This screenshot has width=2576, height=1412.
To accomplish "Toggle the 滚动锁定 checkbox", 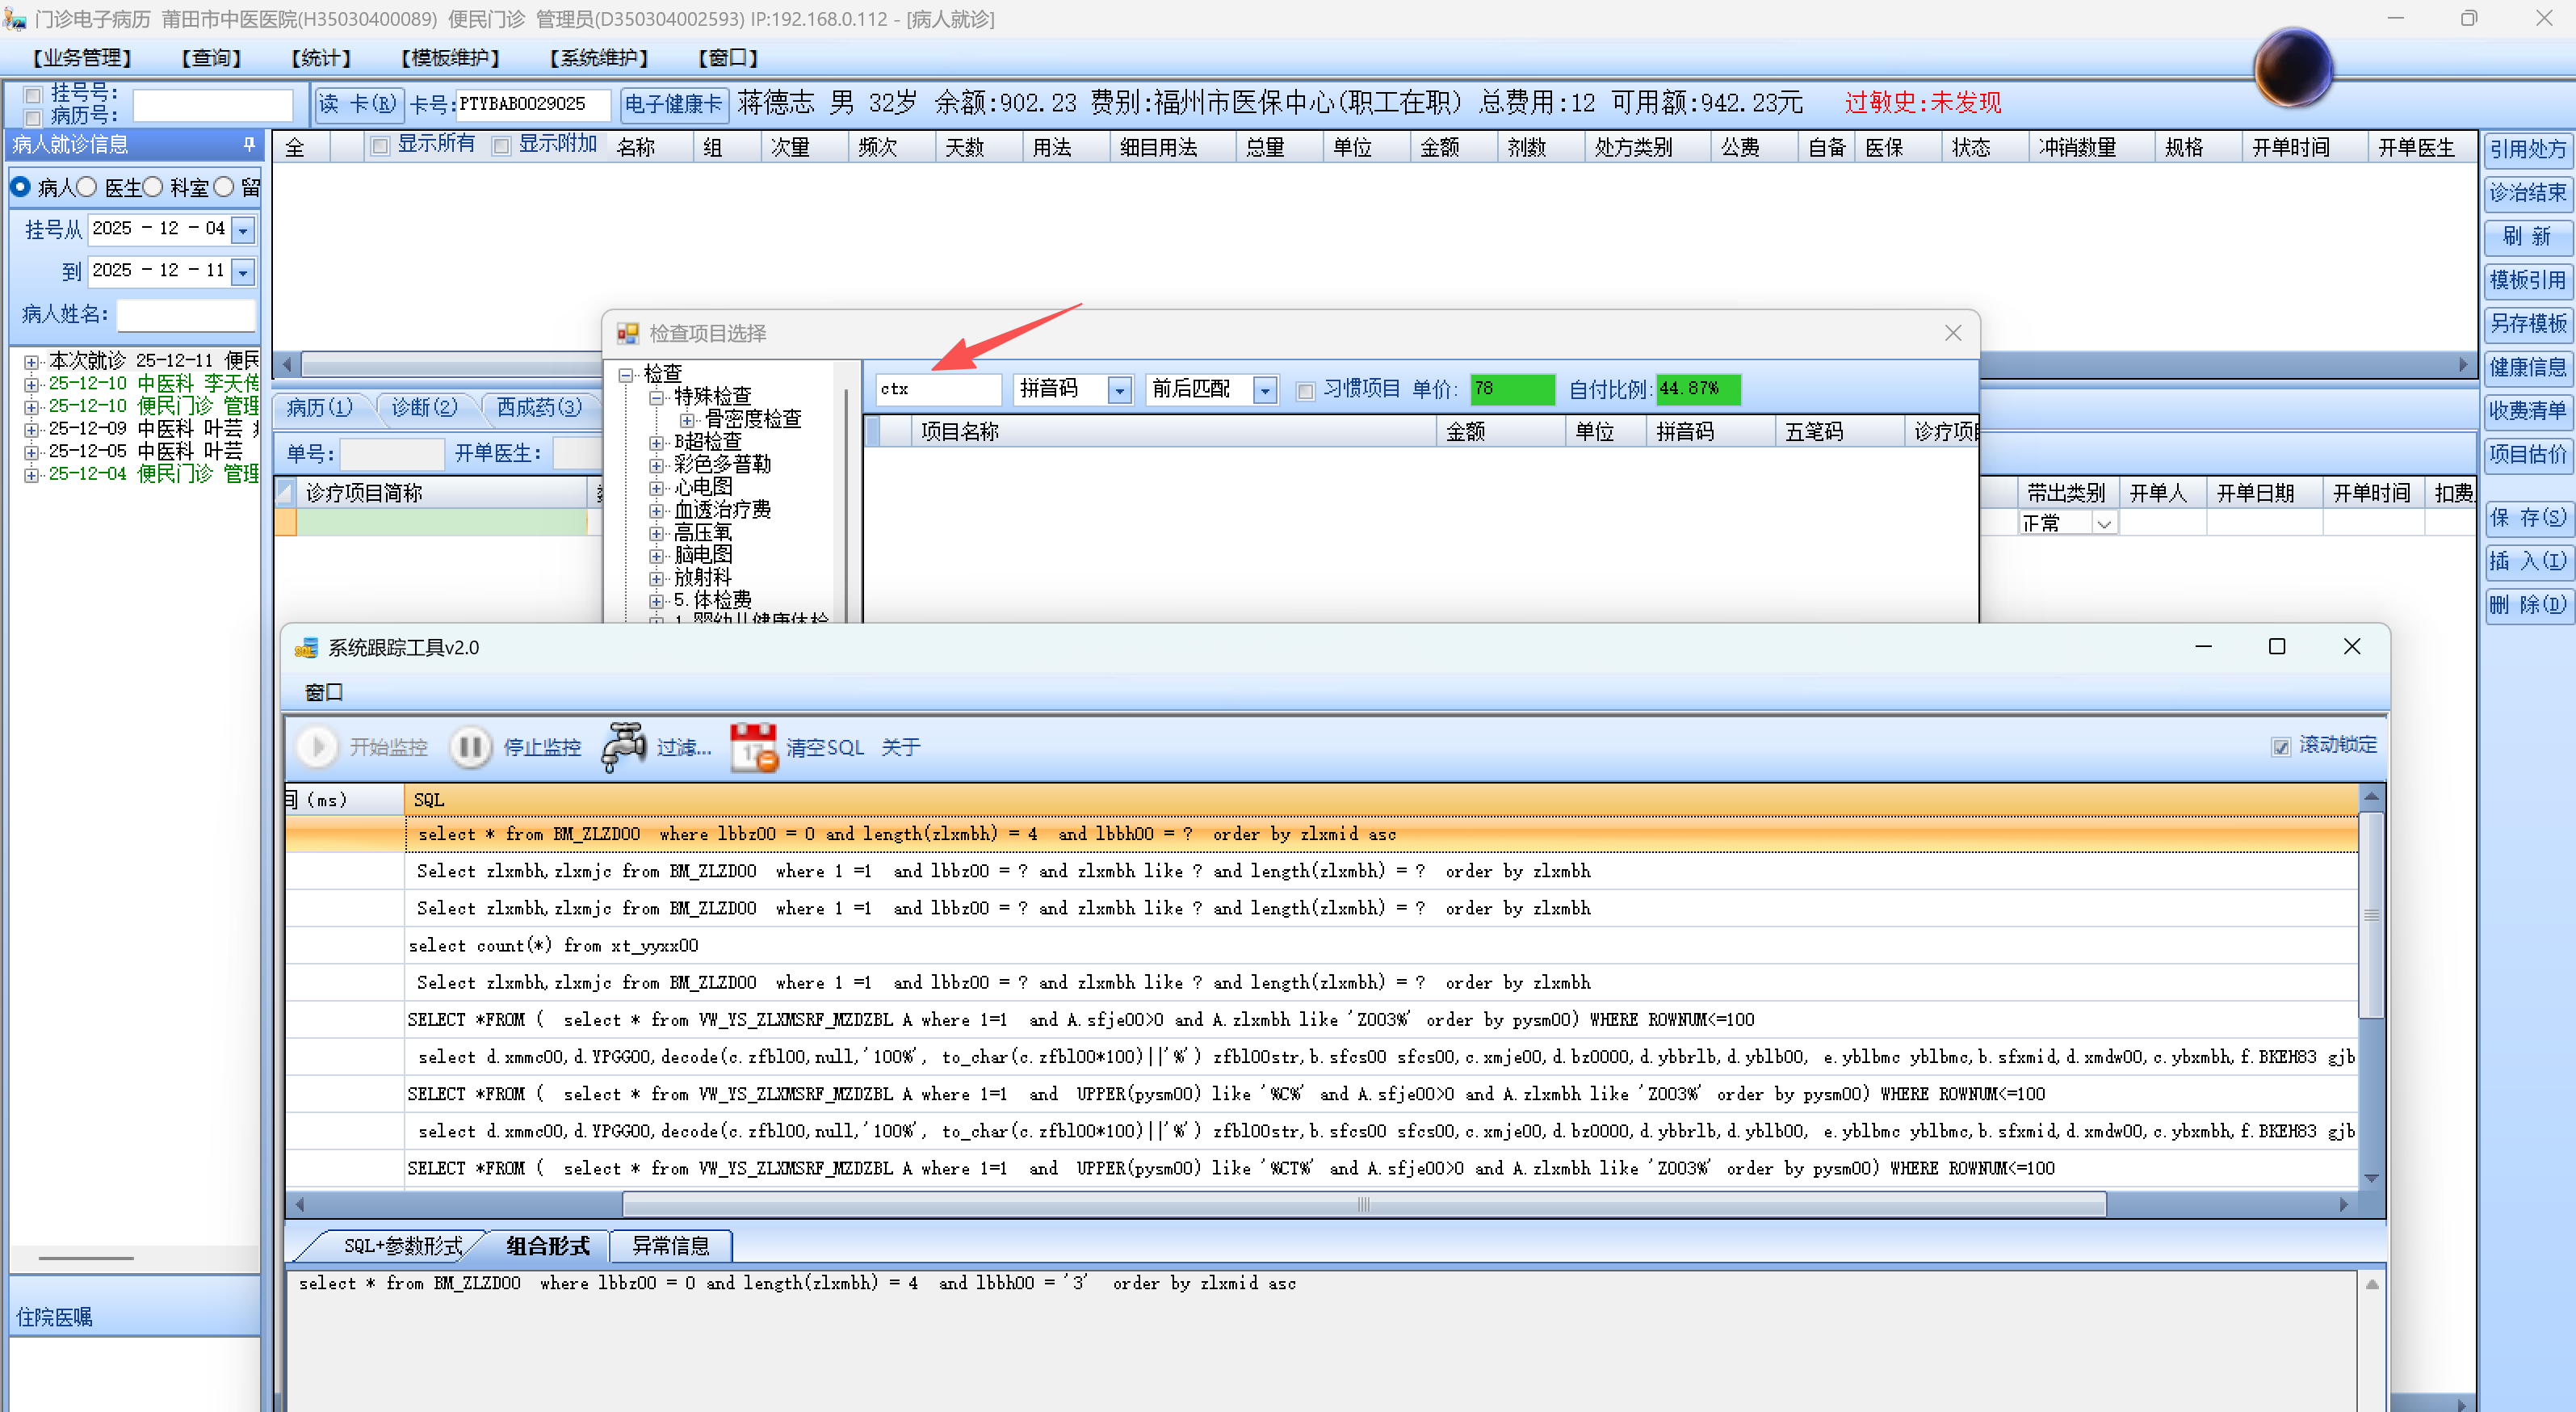I will 2281,746.
